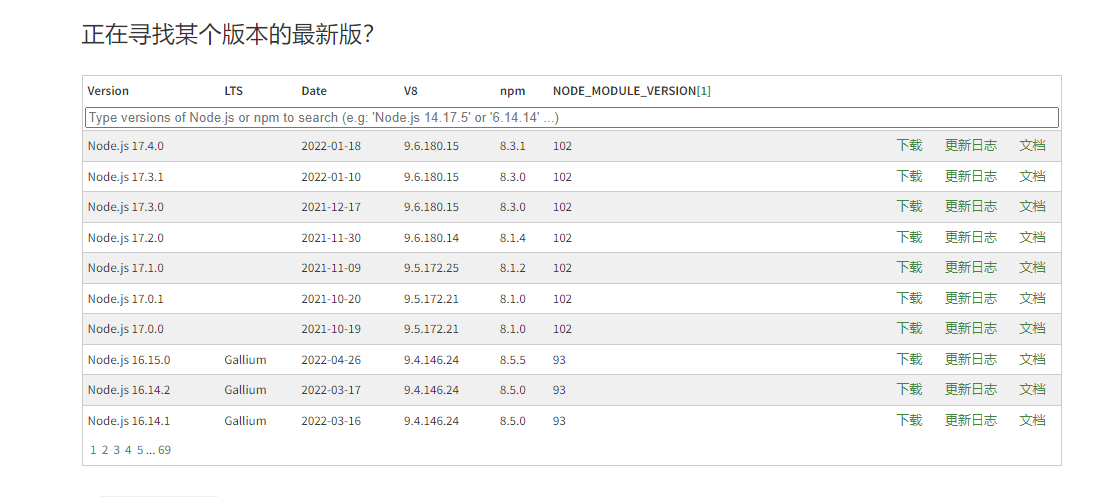Jump to last page 69
The image size is (1109, 497).
(x=164, y=450)
